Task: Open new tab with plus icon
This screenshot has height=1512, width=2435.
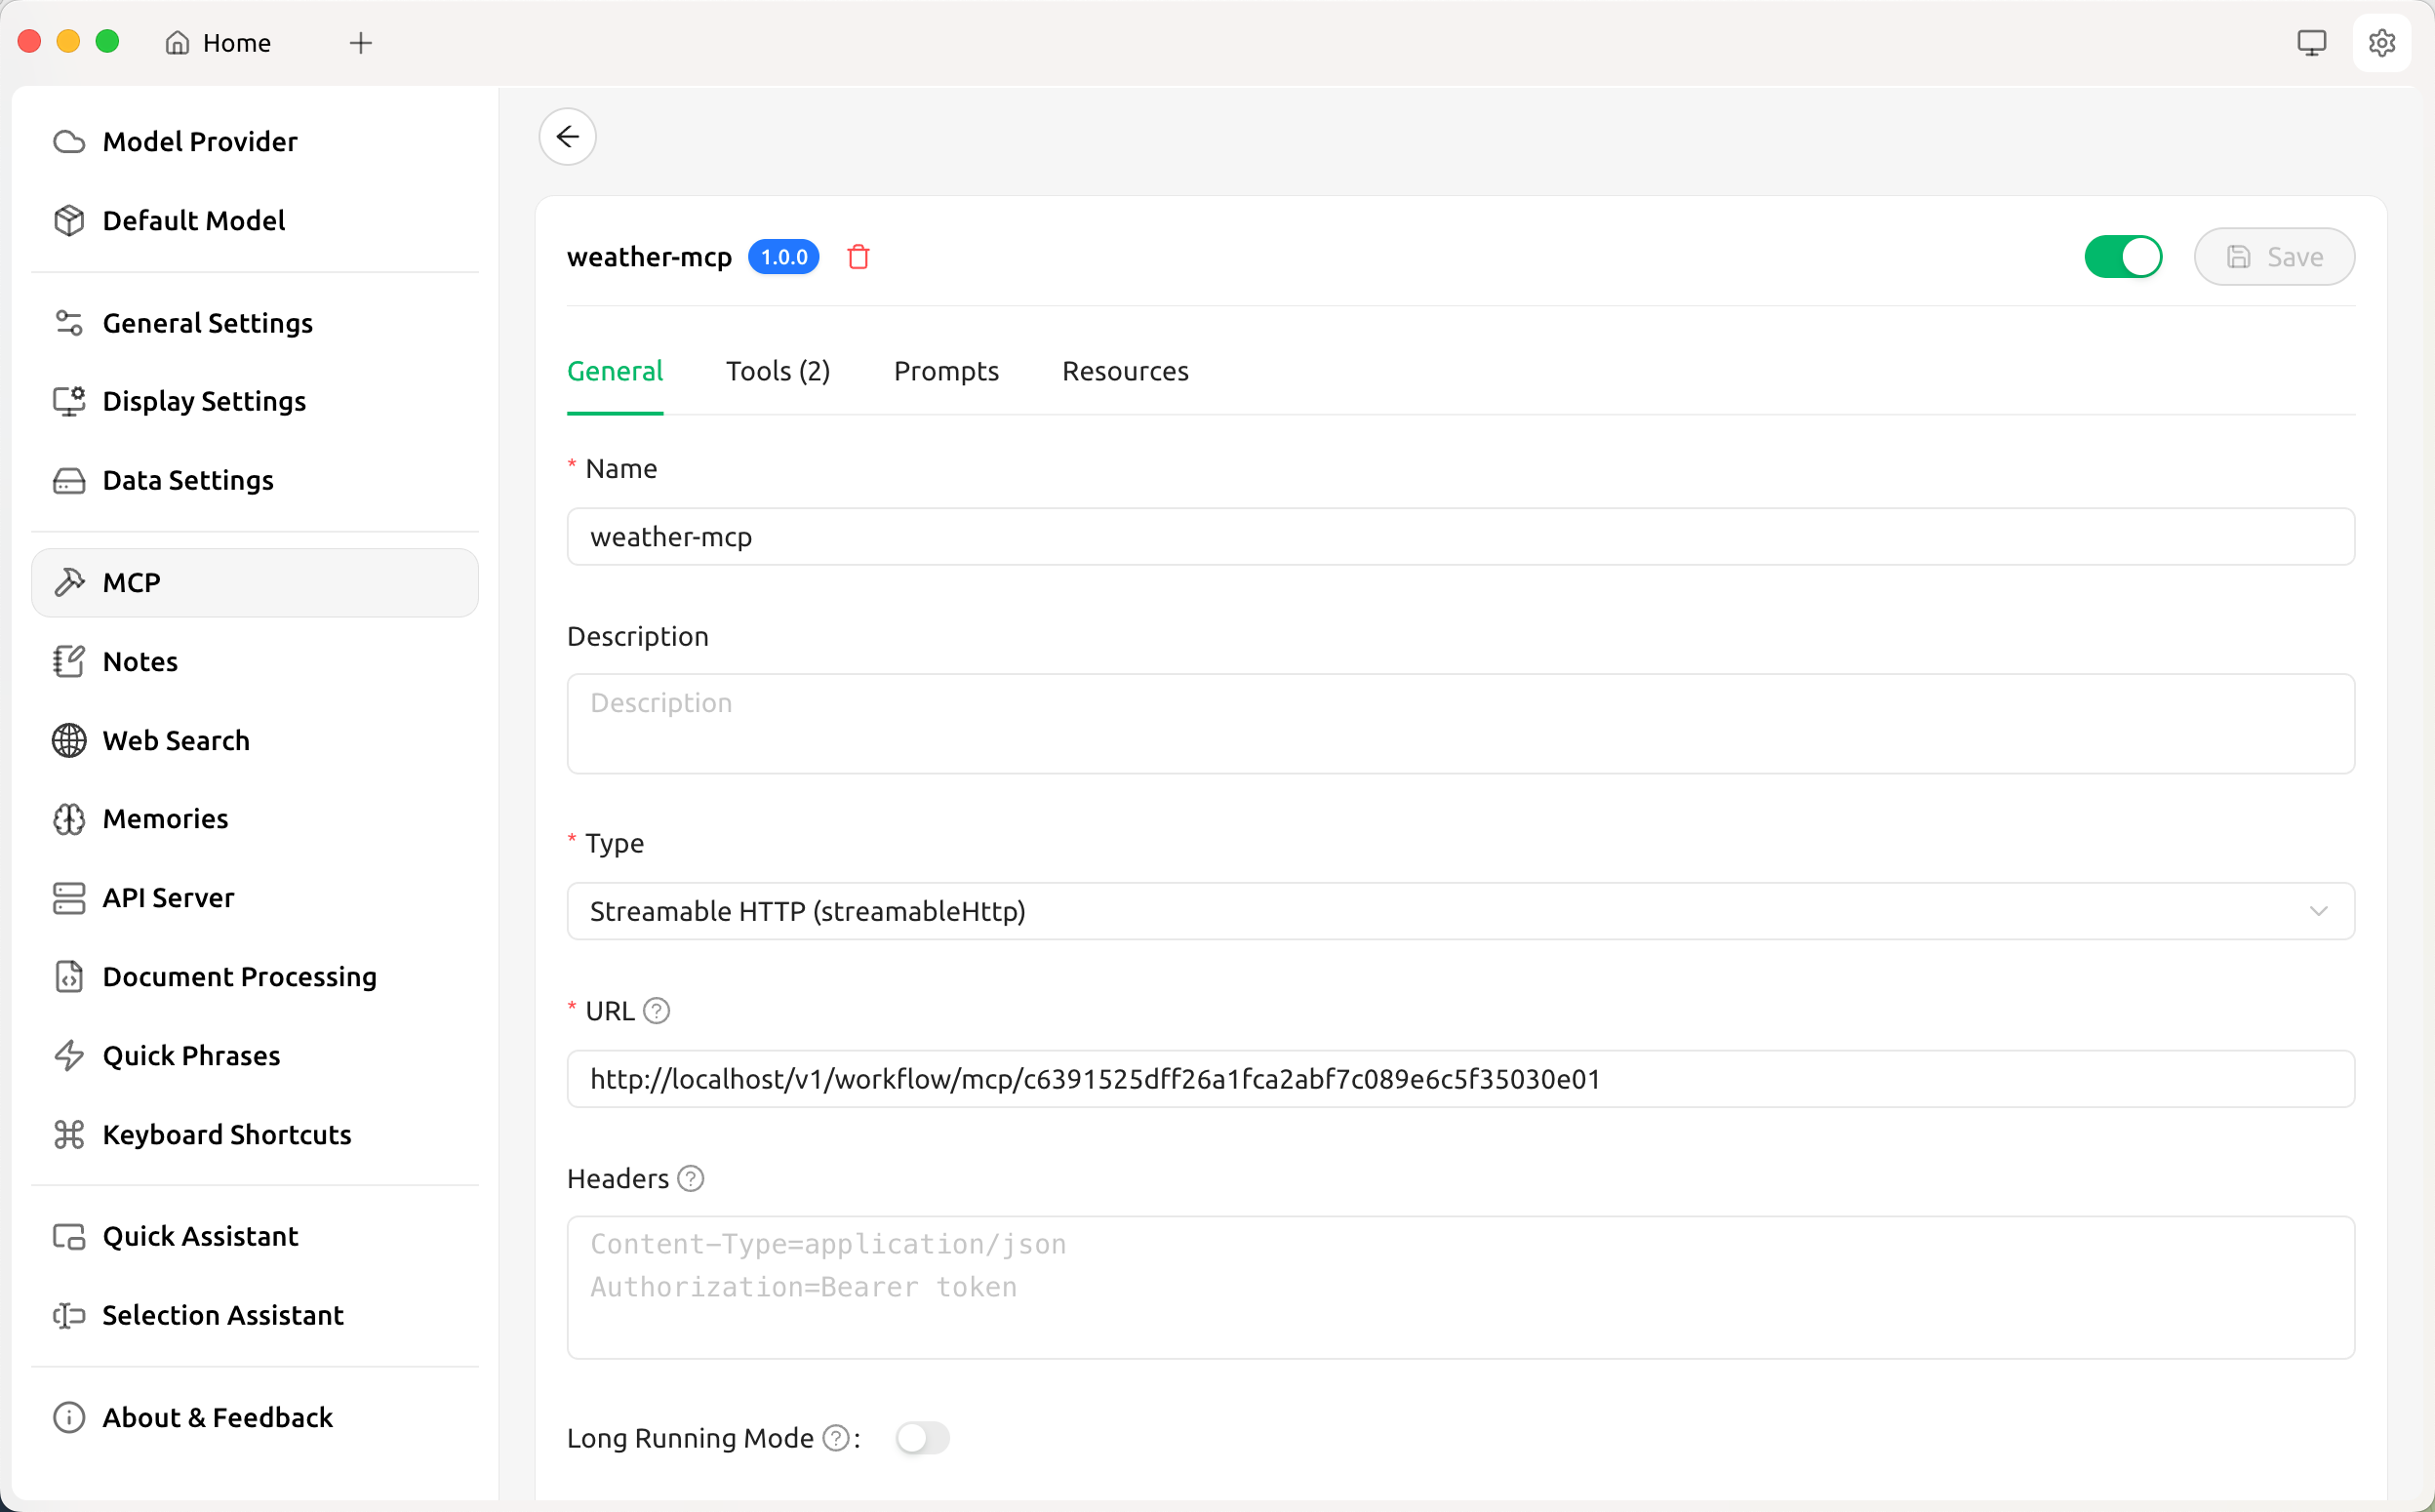Action: point(361,43)
